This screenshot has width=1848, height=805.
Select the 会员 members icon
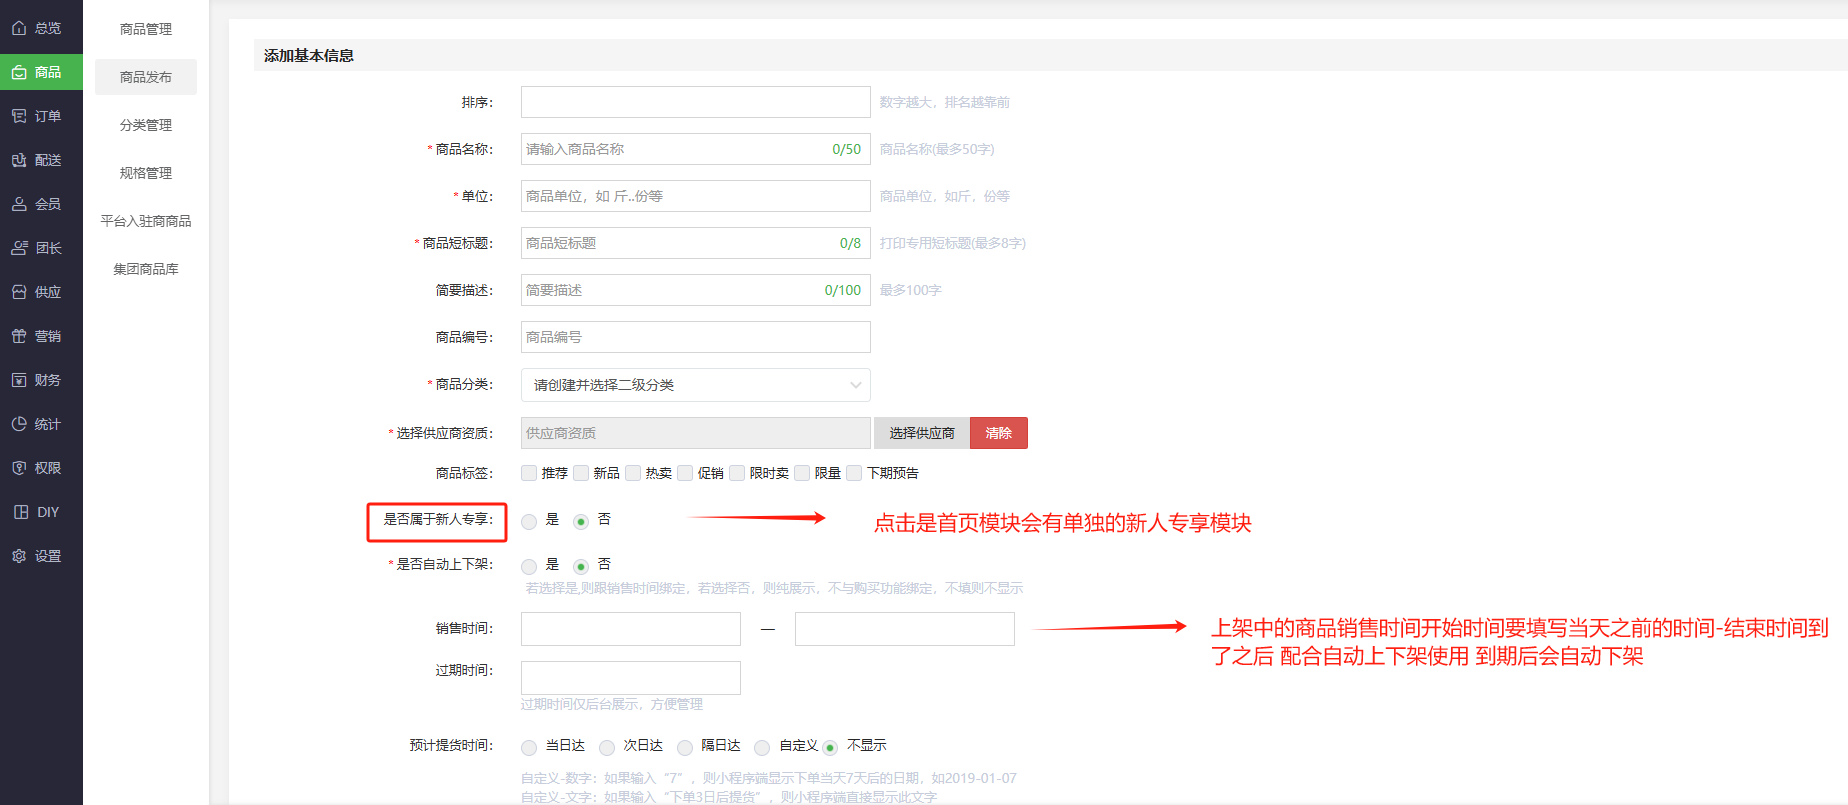pyautogui.click(x=19, y=204)
